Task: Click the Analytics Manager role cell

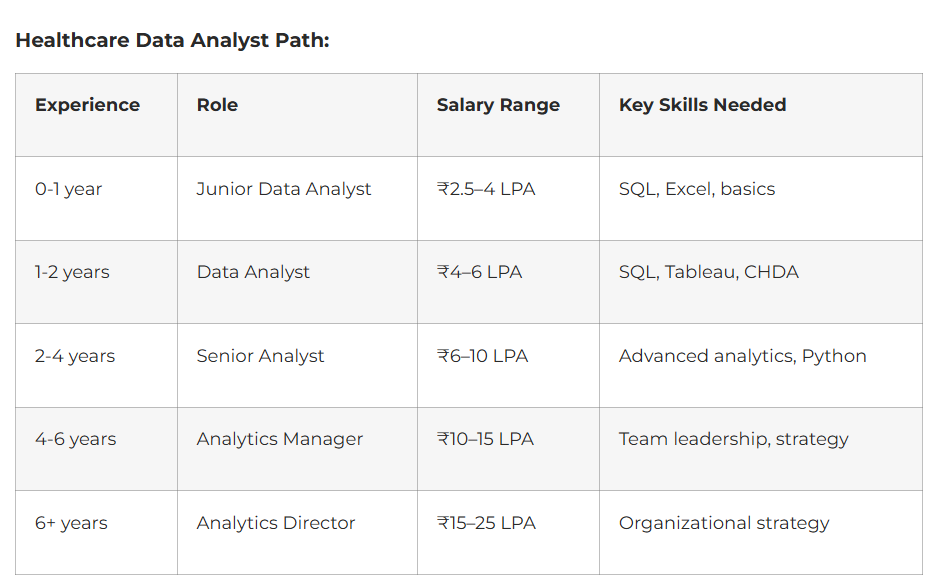Action: (279, 439)
